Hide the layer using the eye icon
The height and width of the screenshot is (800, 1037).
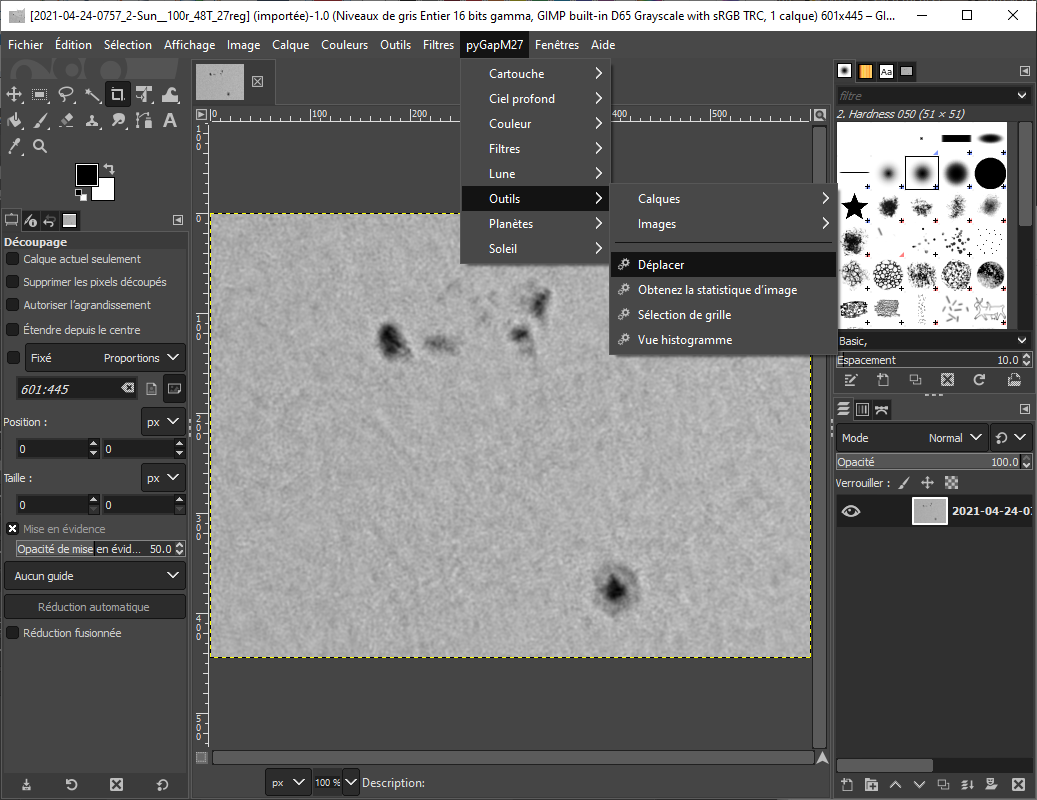click(x=851, y=511)
